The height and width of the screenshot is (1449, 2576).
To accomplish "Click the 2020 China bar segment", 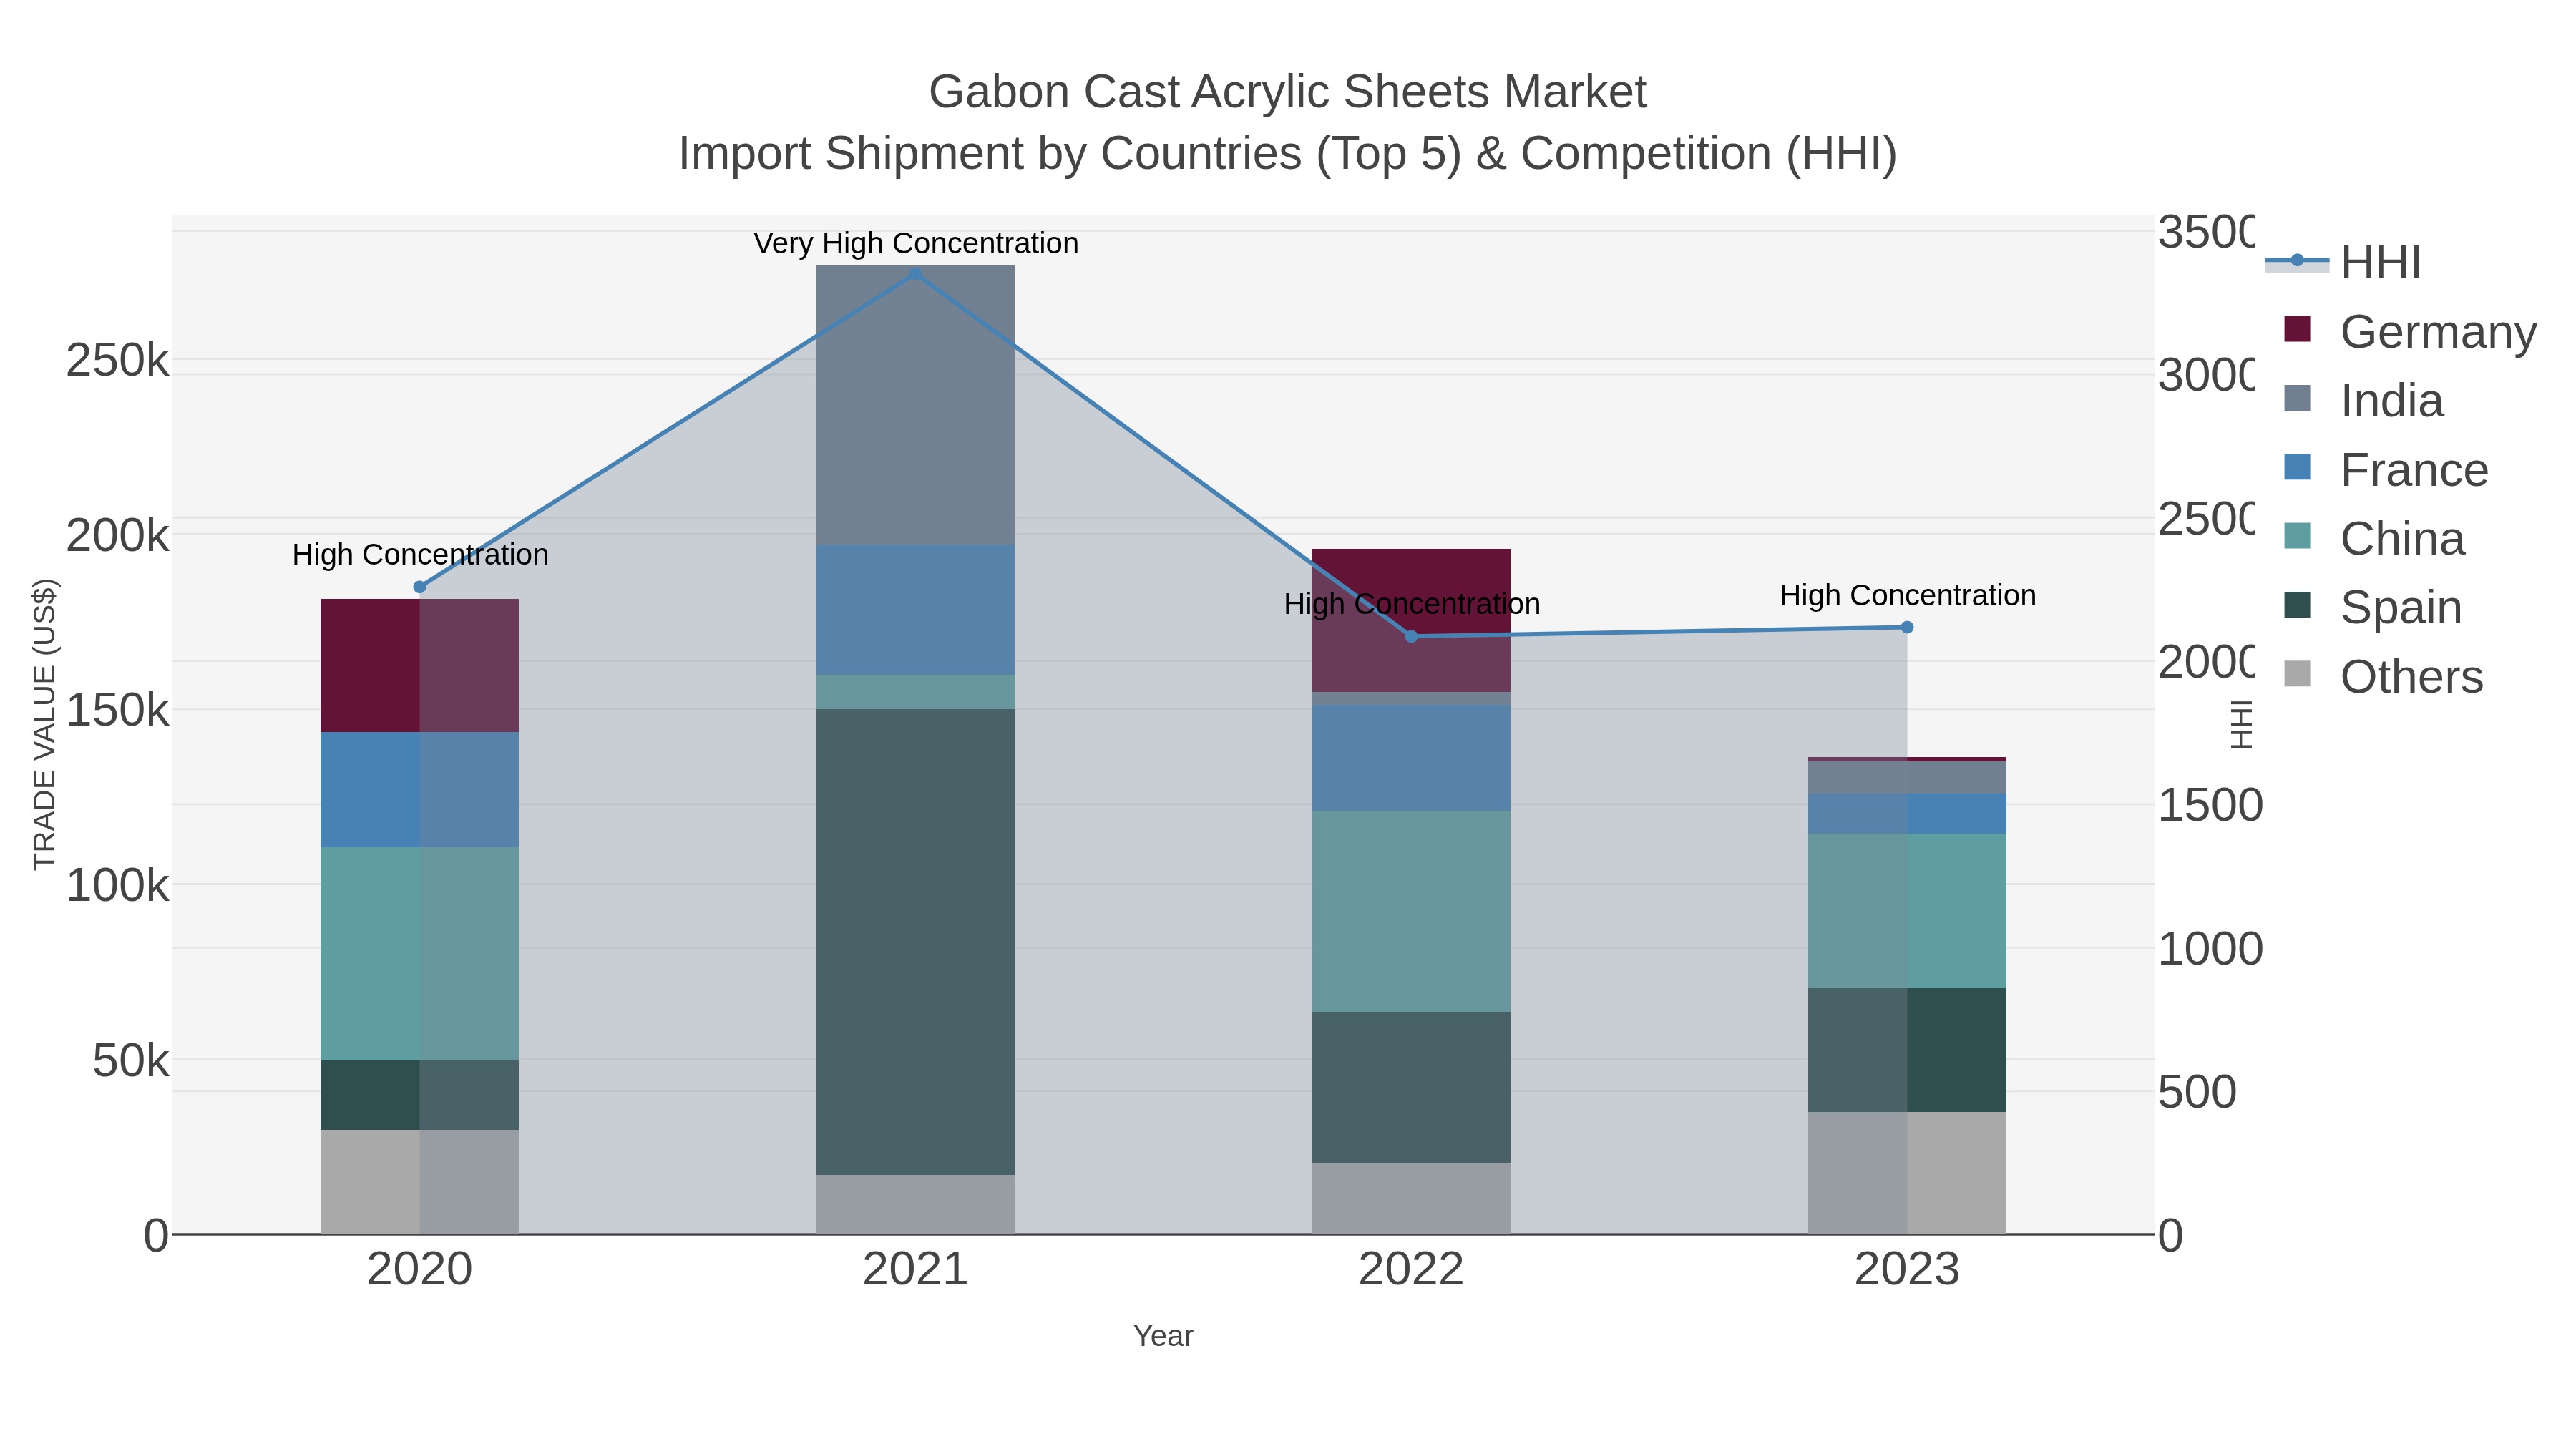I will (x=420, y=954).
